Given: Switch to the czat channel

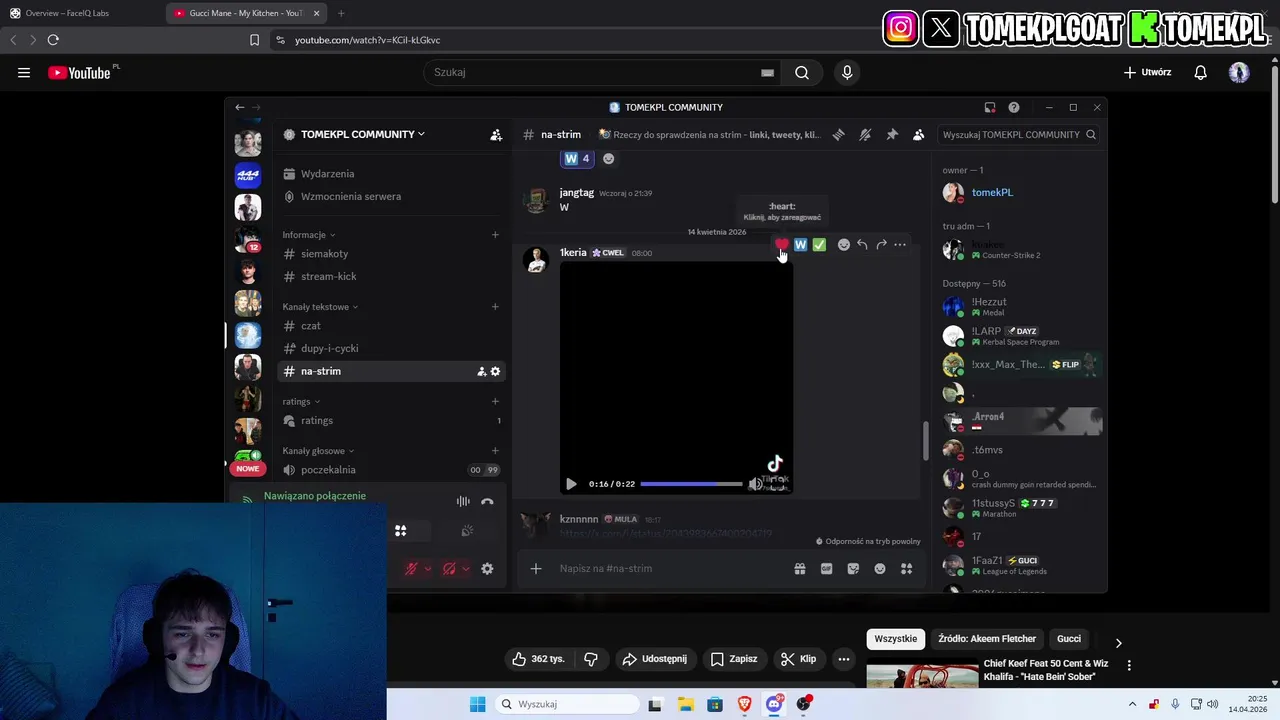Looking at the screenshot, I should [391, 326].
